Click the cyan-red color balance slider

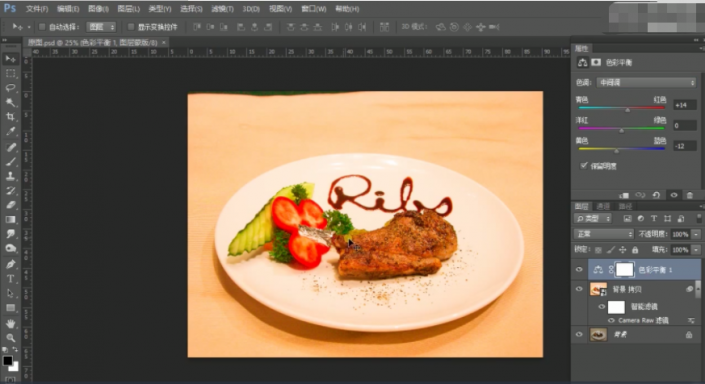click(x=621, y=108)
